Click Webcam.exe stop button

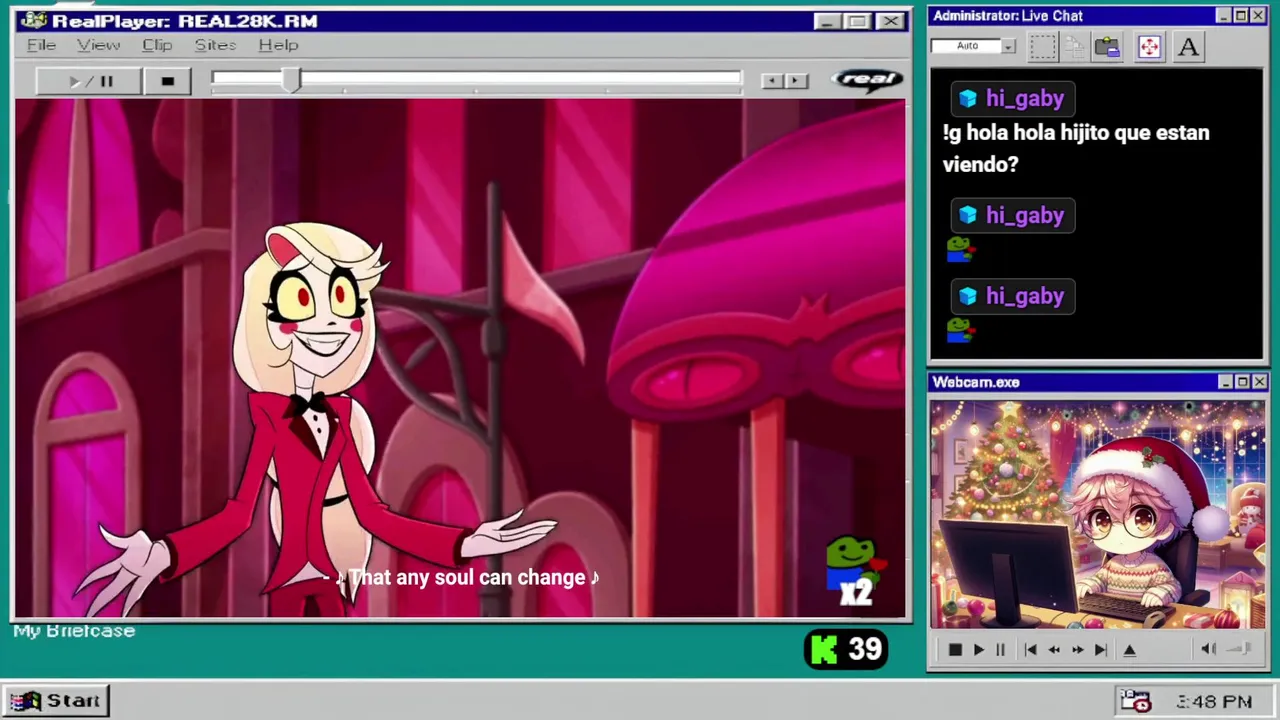(x=955, y=650)
